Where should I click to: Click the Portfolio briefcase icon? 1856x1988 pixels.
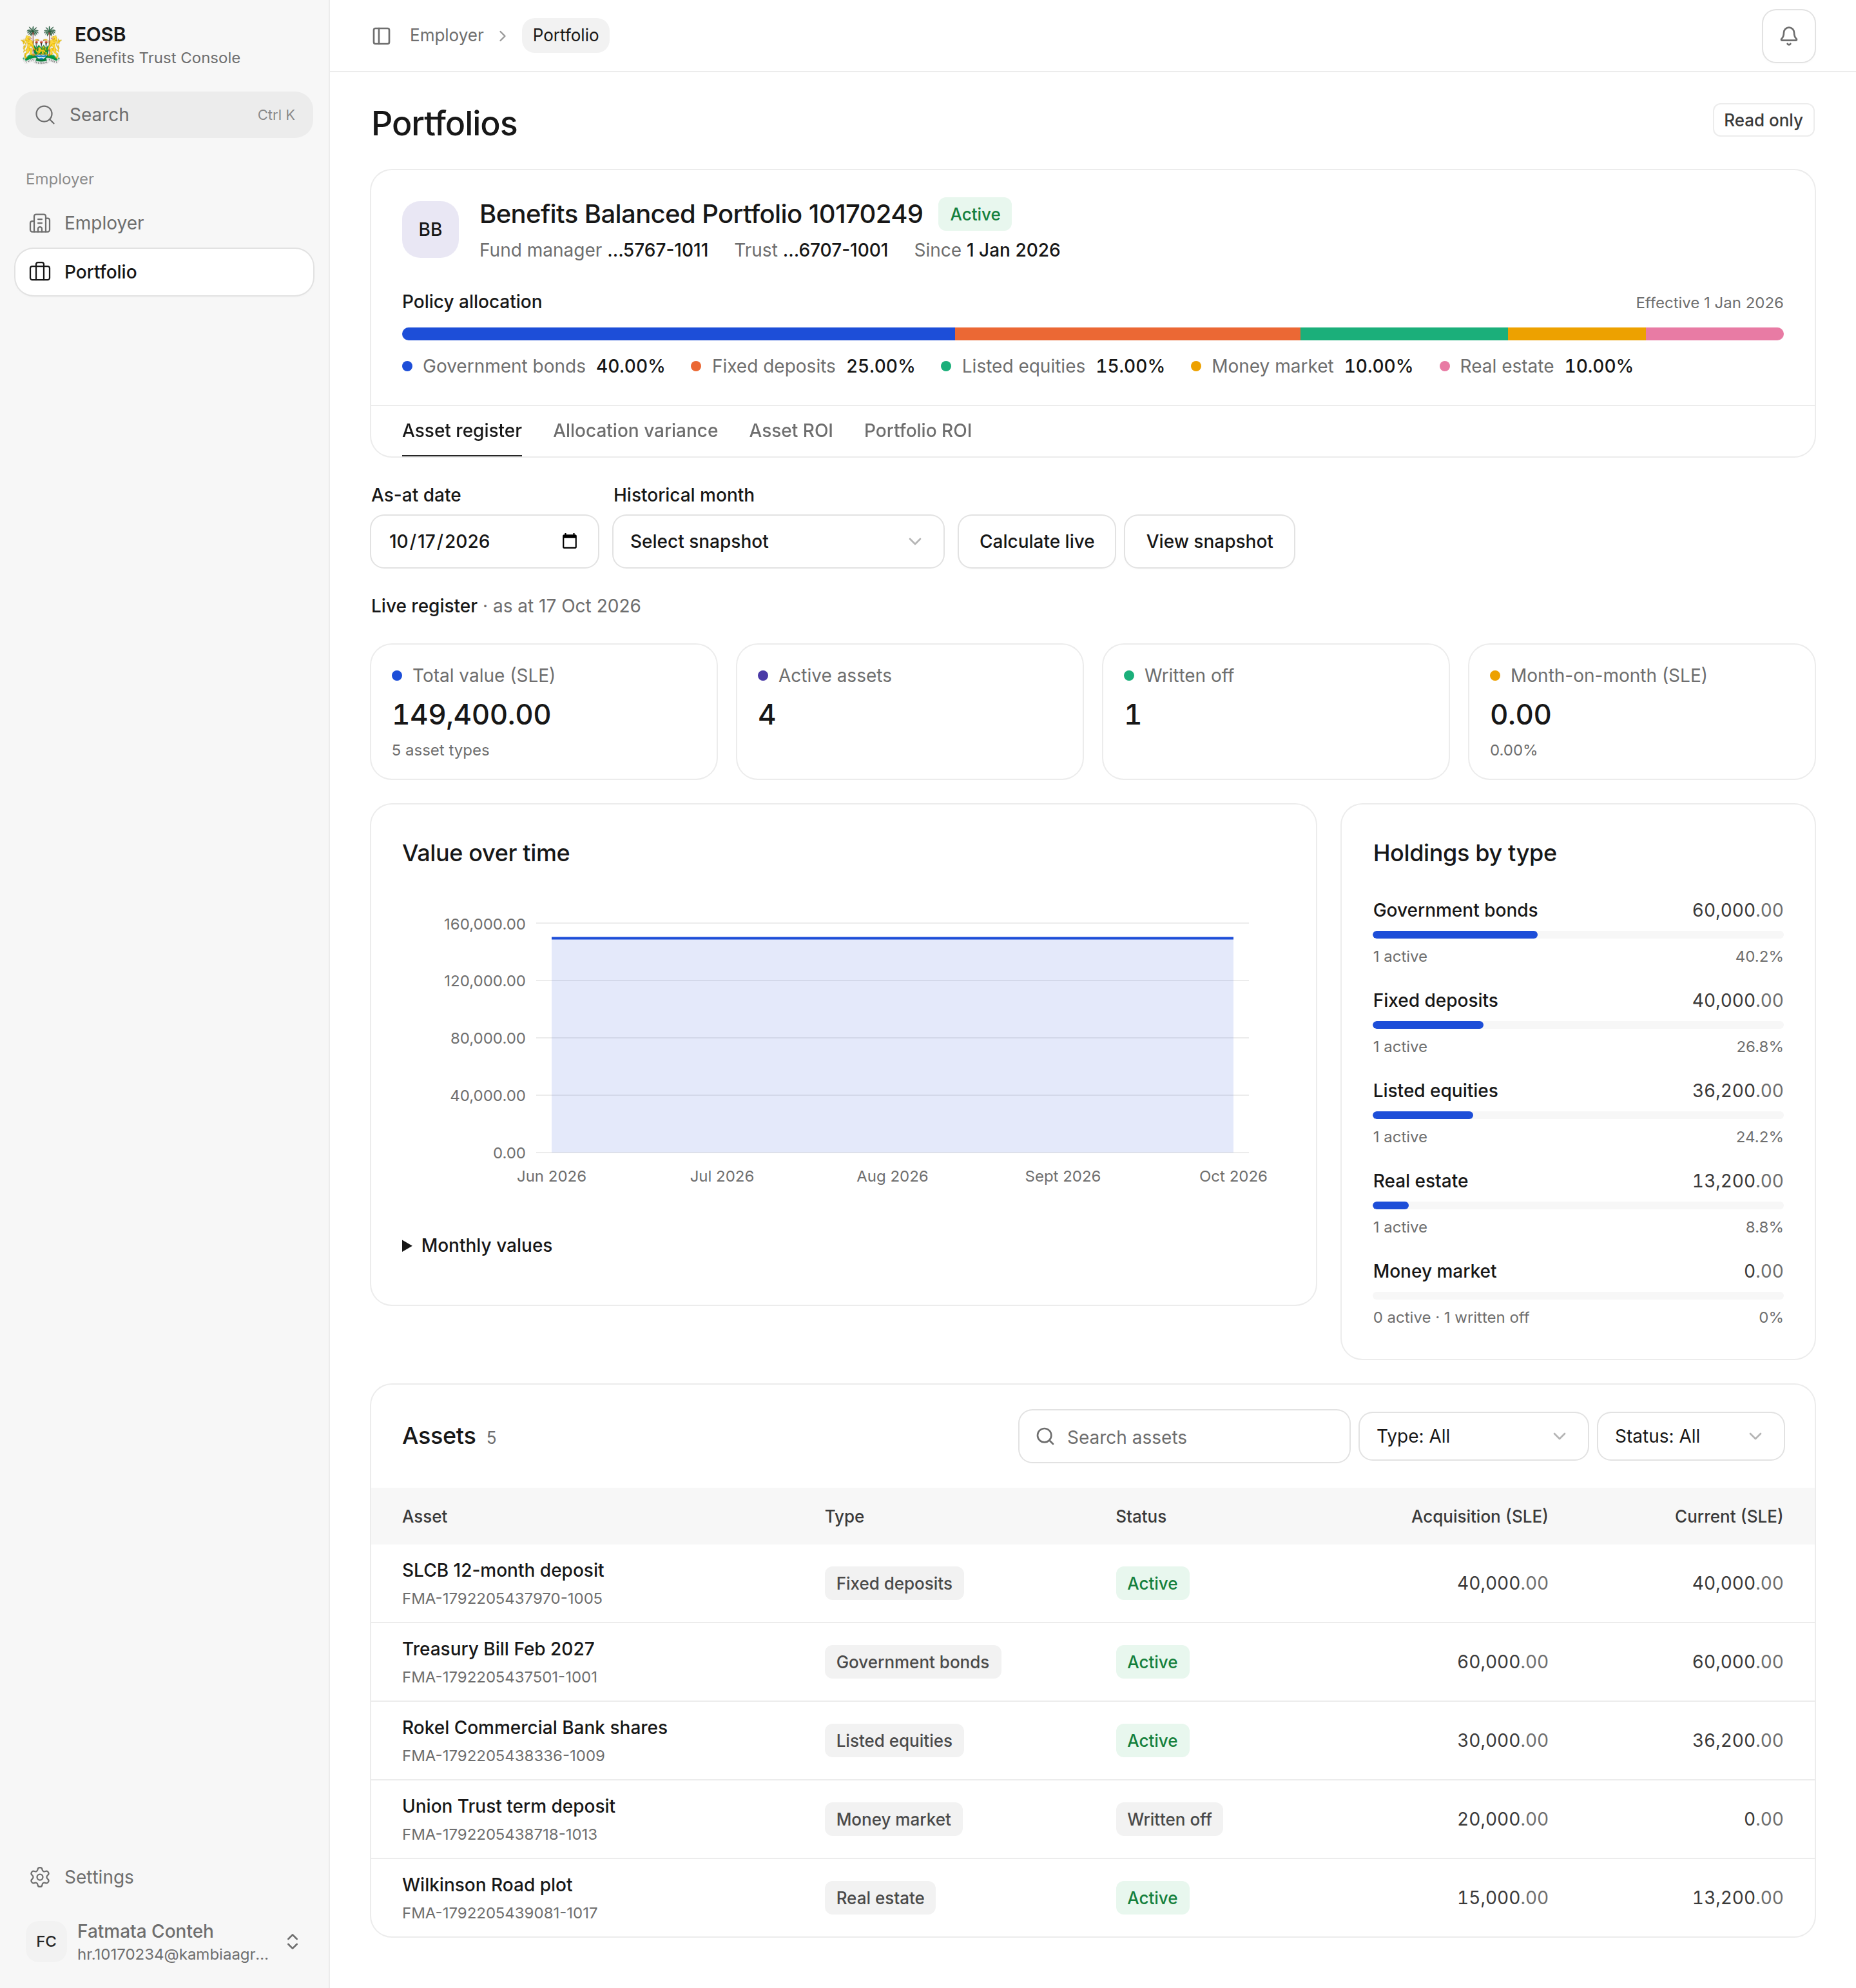pyautogui.click(x=40, y=272)
